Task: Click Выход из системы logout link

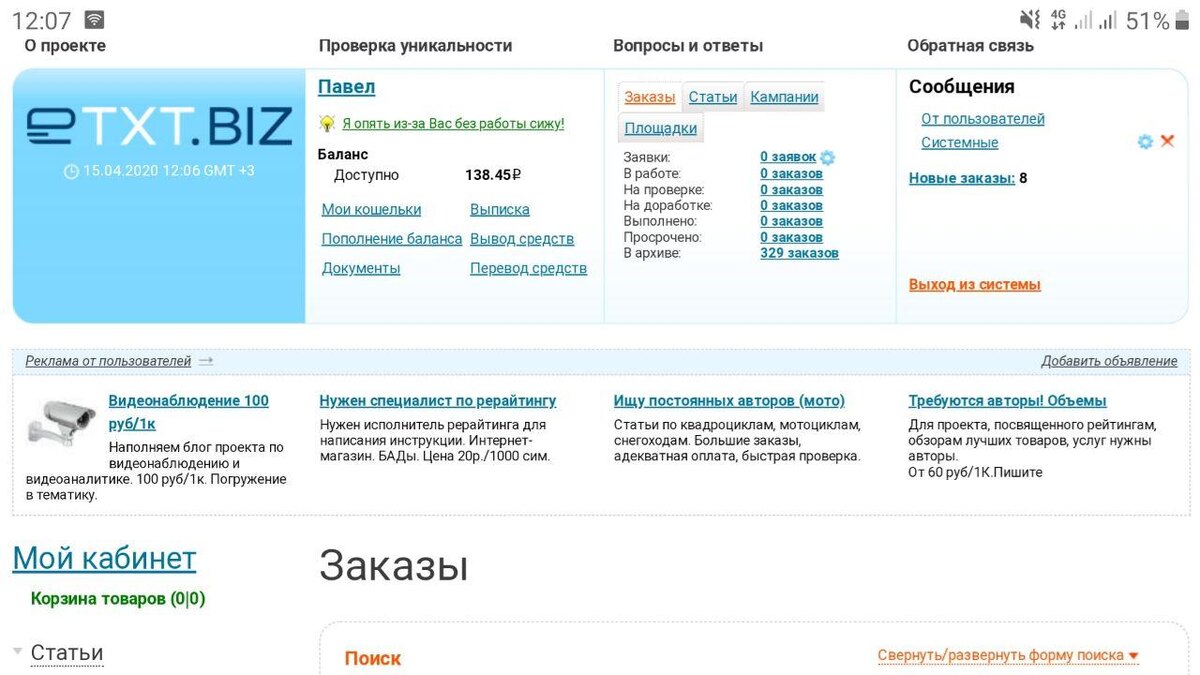Action: click(975, 285)
